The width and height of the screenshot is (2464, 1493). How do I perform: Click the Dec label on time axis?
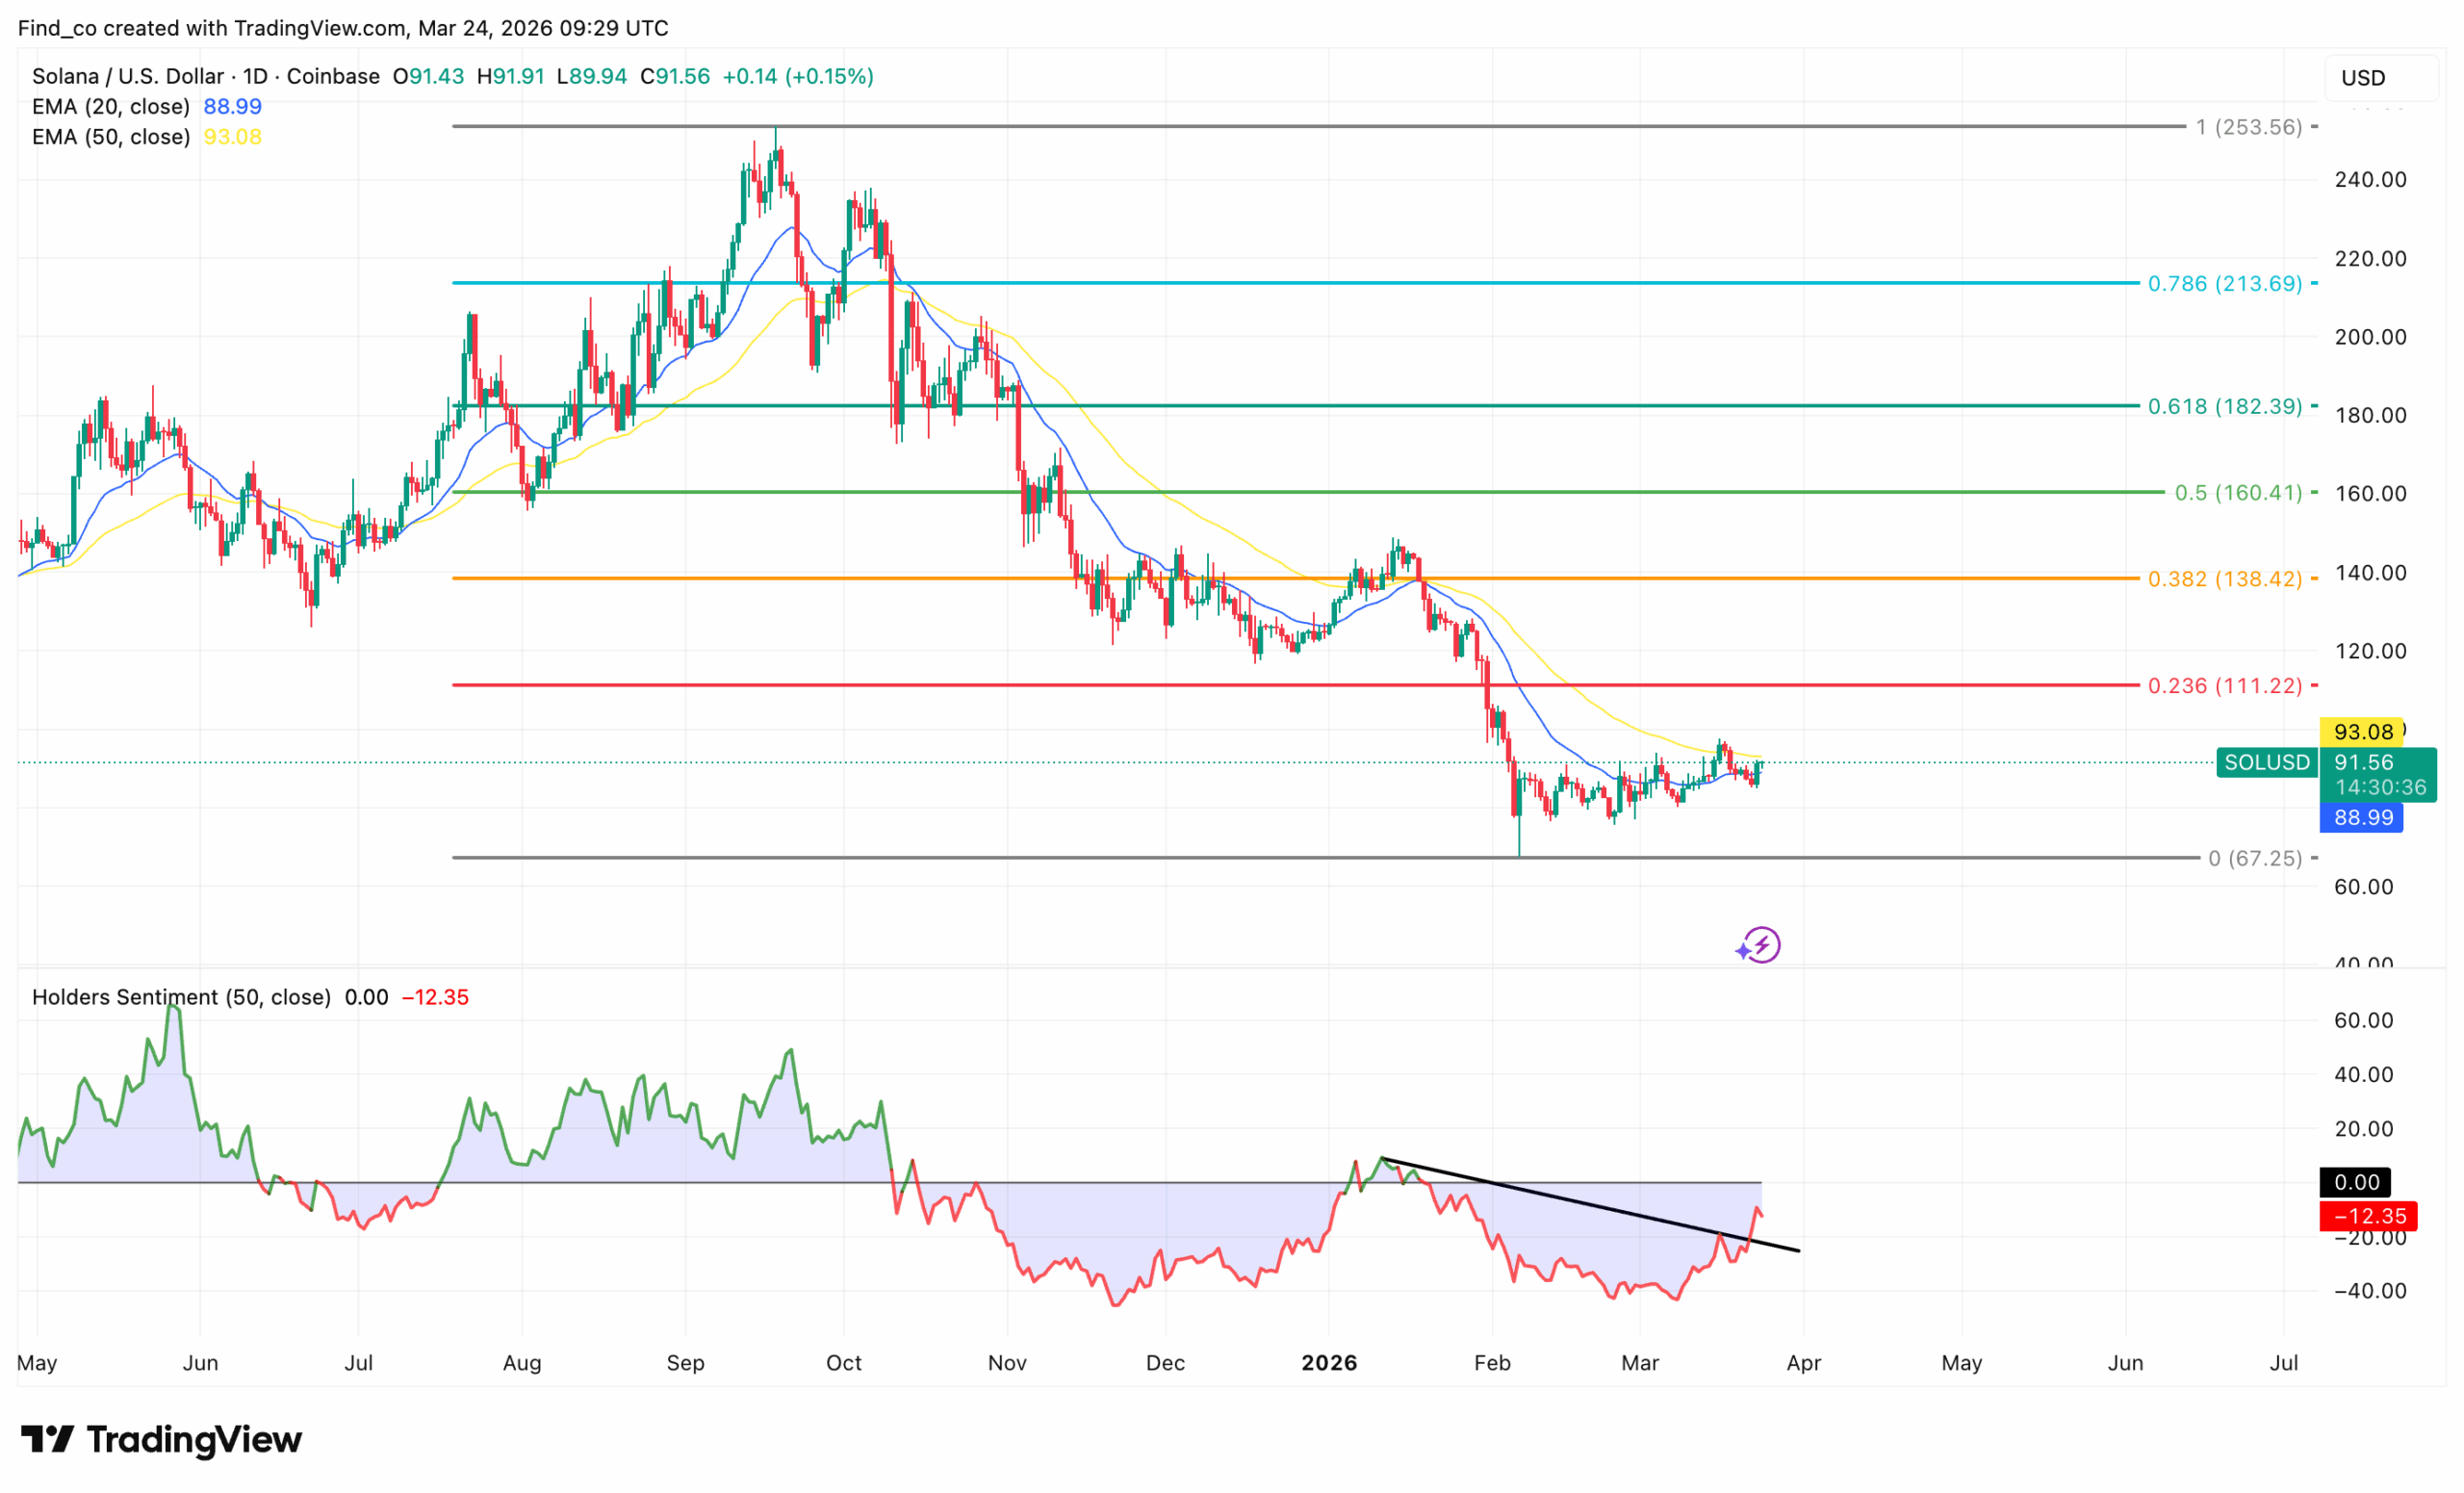point(1165,1363)
